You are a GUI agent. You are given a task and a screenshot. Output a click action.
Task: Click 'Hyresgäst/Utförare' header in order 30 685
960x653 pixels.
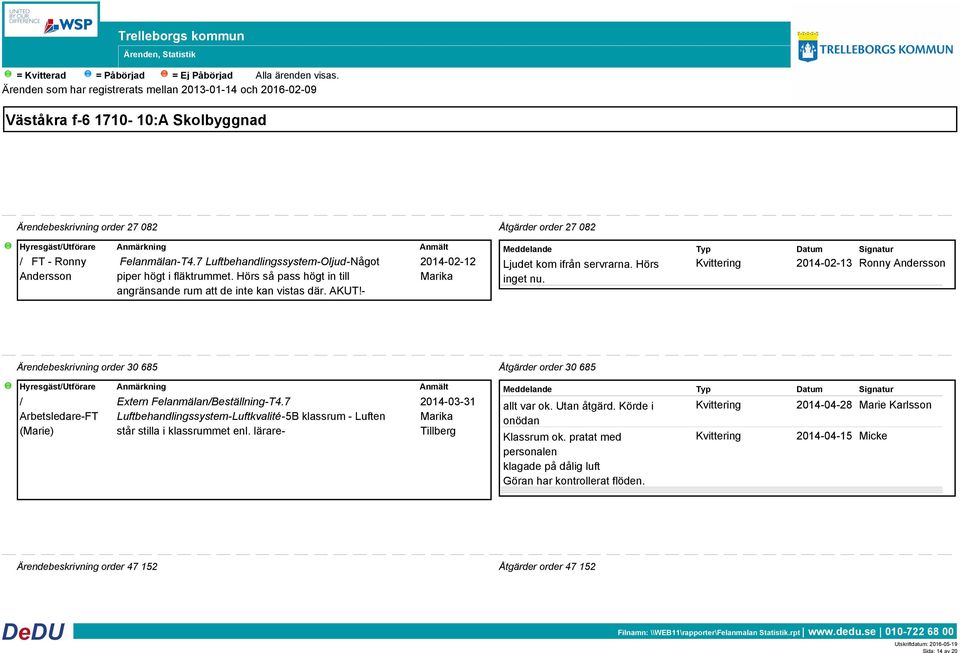pos(57,387)
